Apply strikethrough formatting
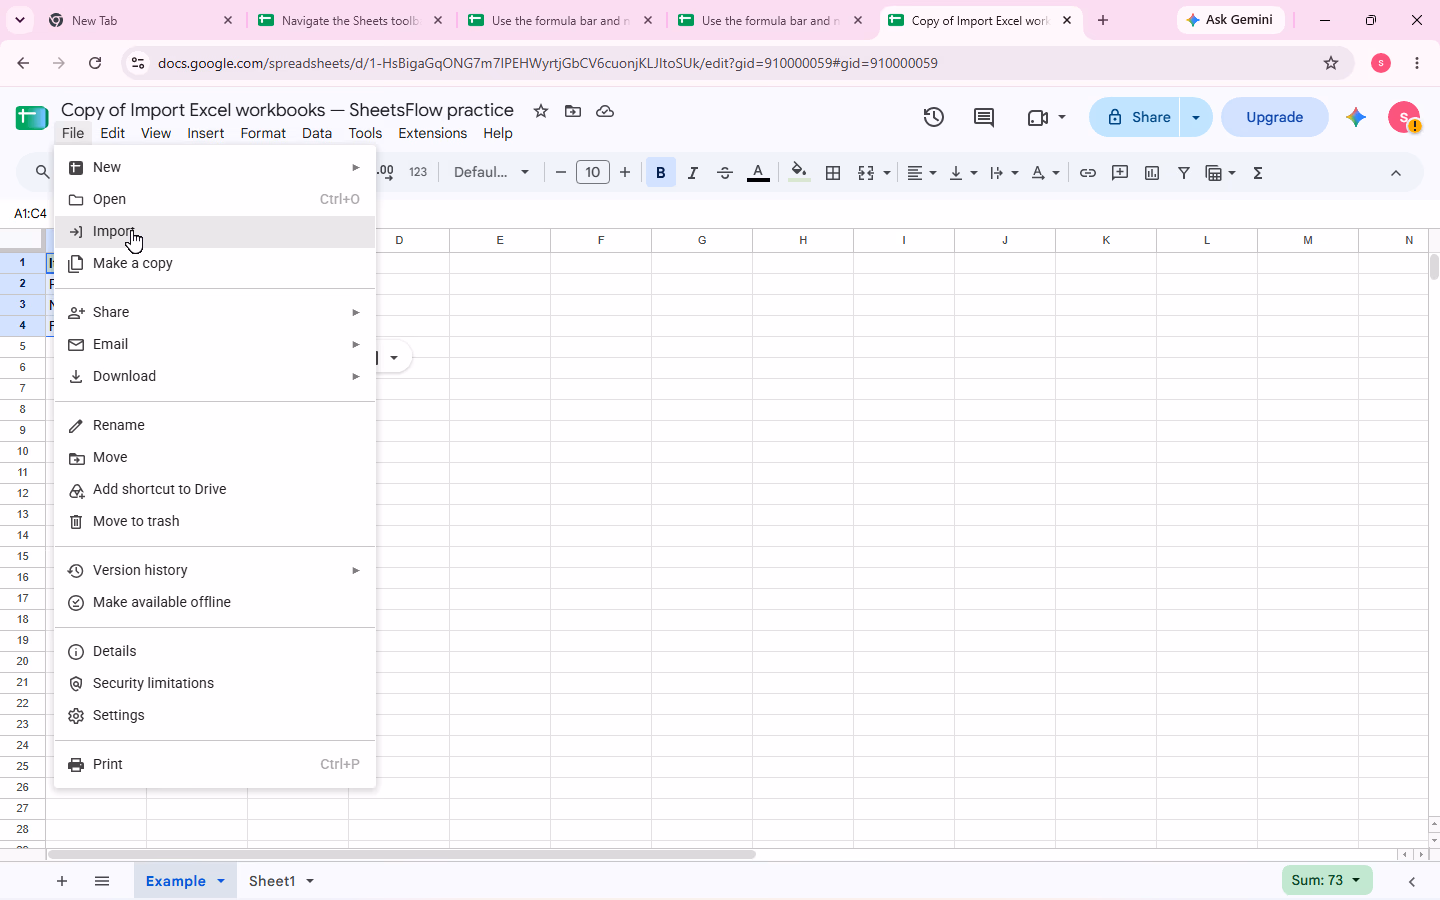1440x900 pixels. coord(725,173)
